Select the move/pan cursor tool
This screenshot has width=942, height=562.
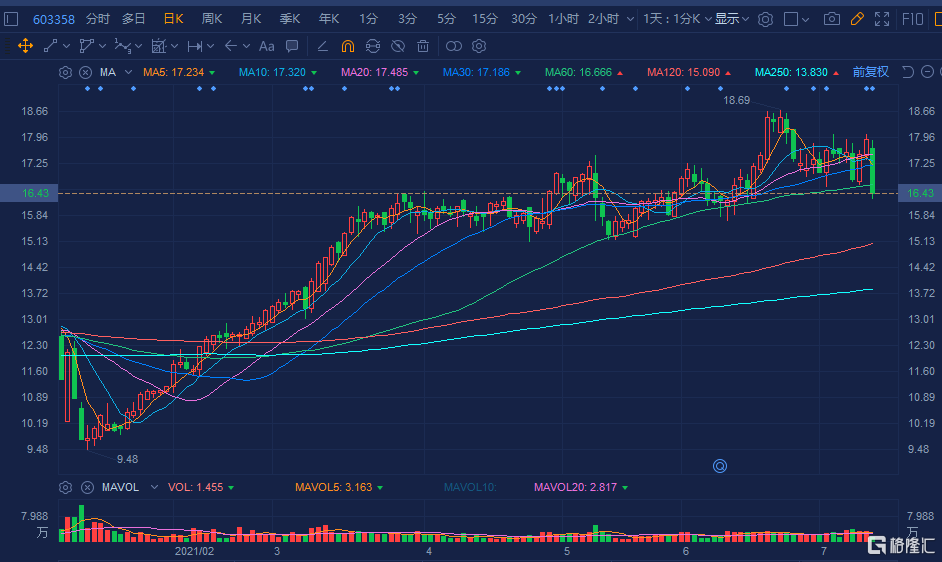click(25, 46)
